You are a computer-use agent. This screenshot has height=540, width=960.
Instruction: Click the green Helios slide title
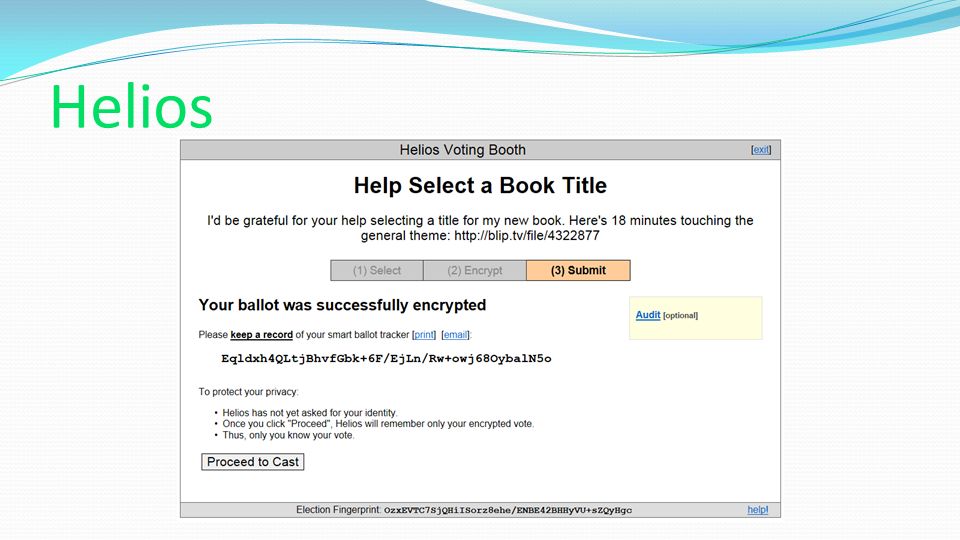pyautogui.click(x=132, y=107)
